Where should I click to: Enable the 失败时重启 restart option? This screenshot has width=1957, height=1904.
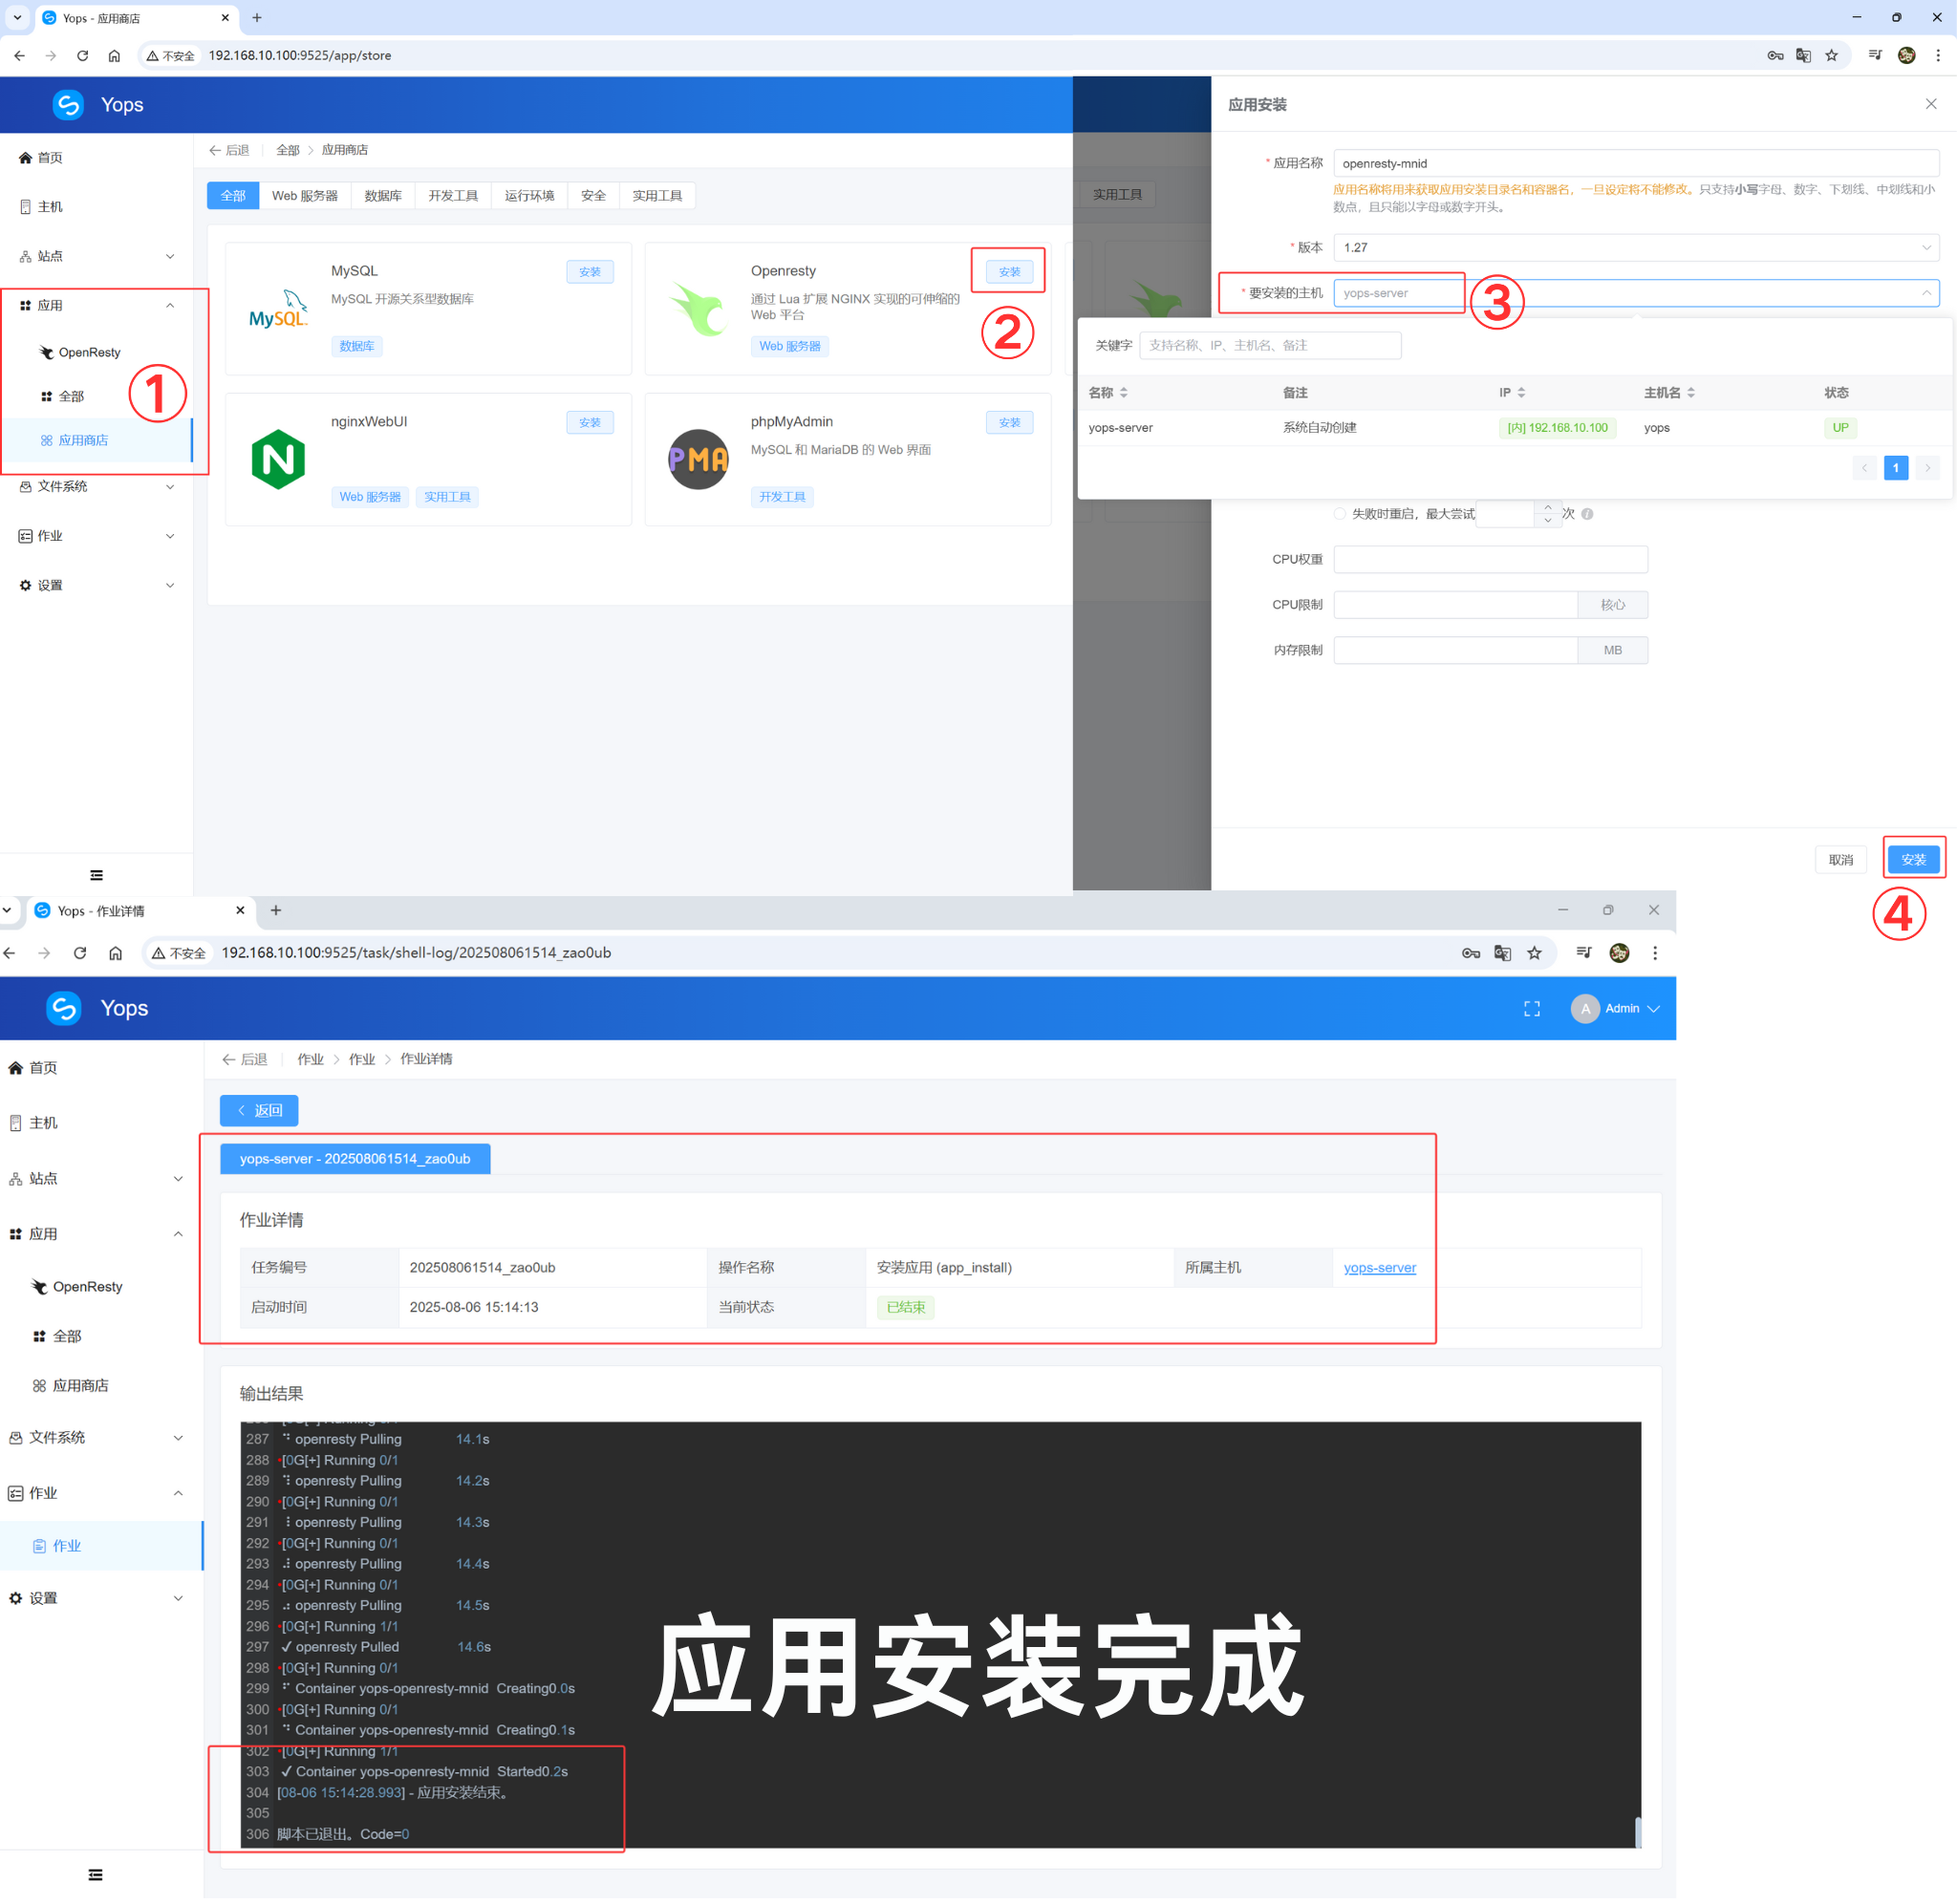pos(1340,513)
